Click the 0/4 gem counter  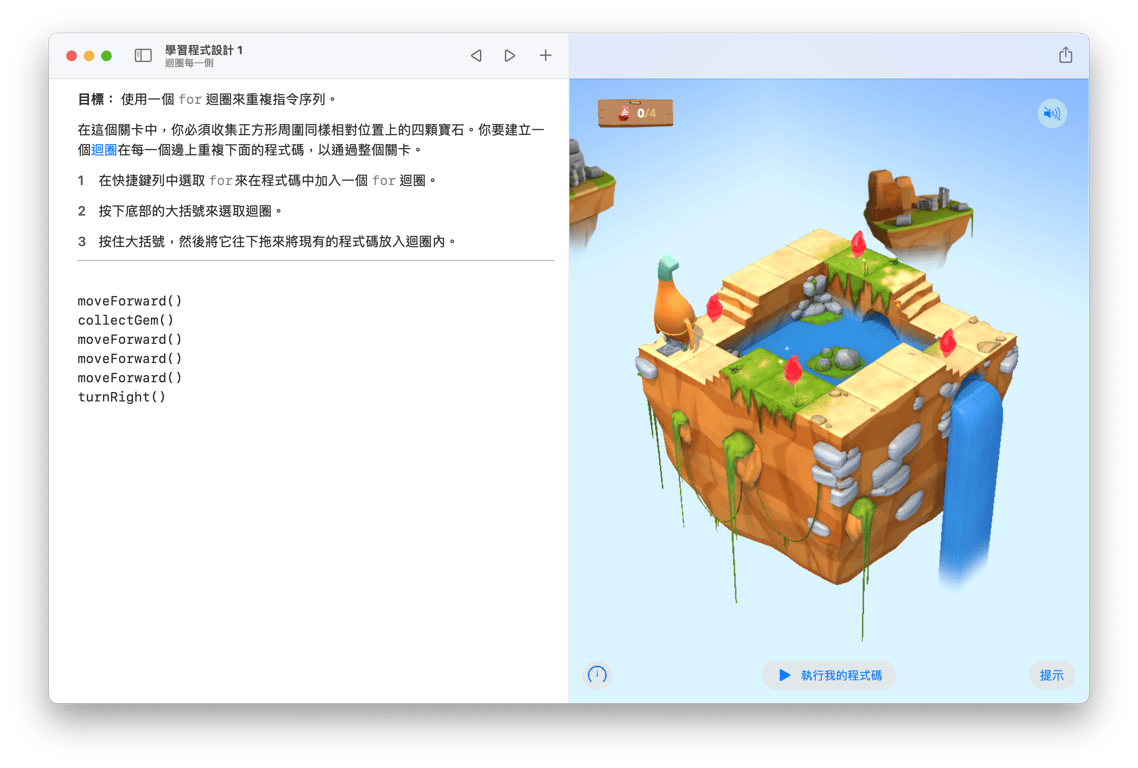pos(635,113)
